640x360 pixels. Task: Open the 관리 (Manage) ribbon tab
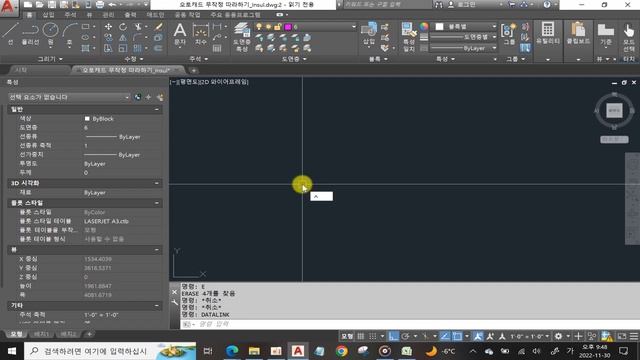pos(108,15)
